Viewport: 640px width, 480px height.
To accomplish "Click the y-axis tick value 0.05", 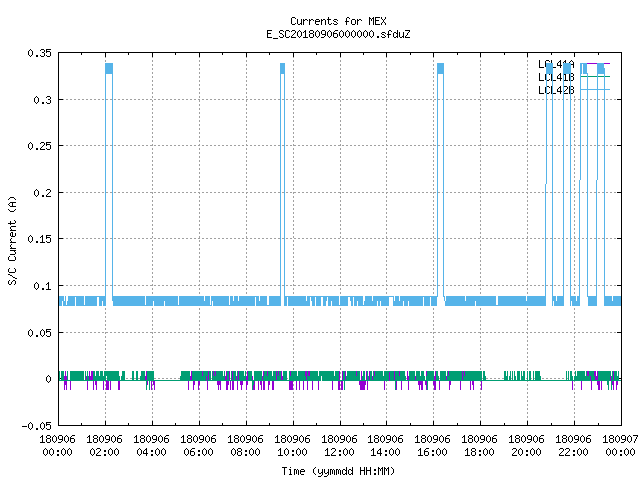I will tap(40, 333).
